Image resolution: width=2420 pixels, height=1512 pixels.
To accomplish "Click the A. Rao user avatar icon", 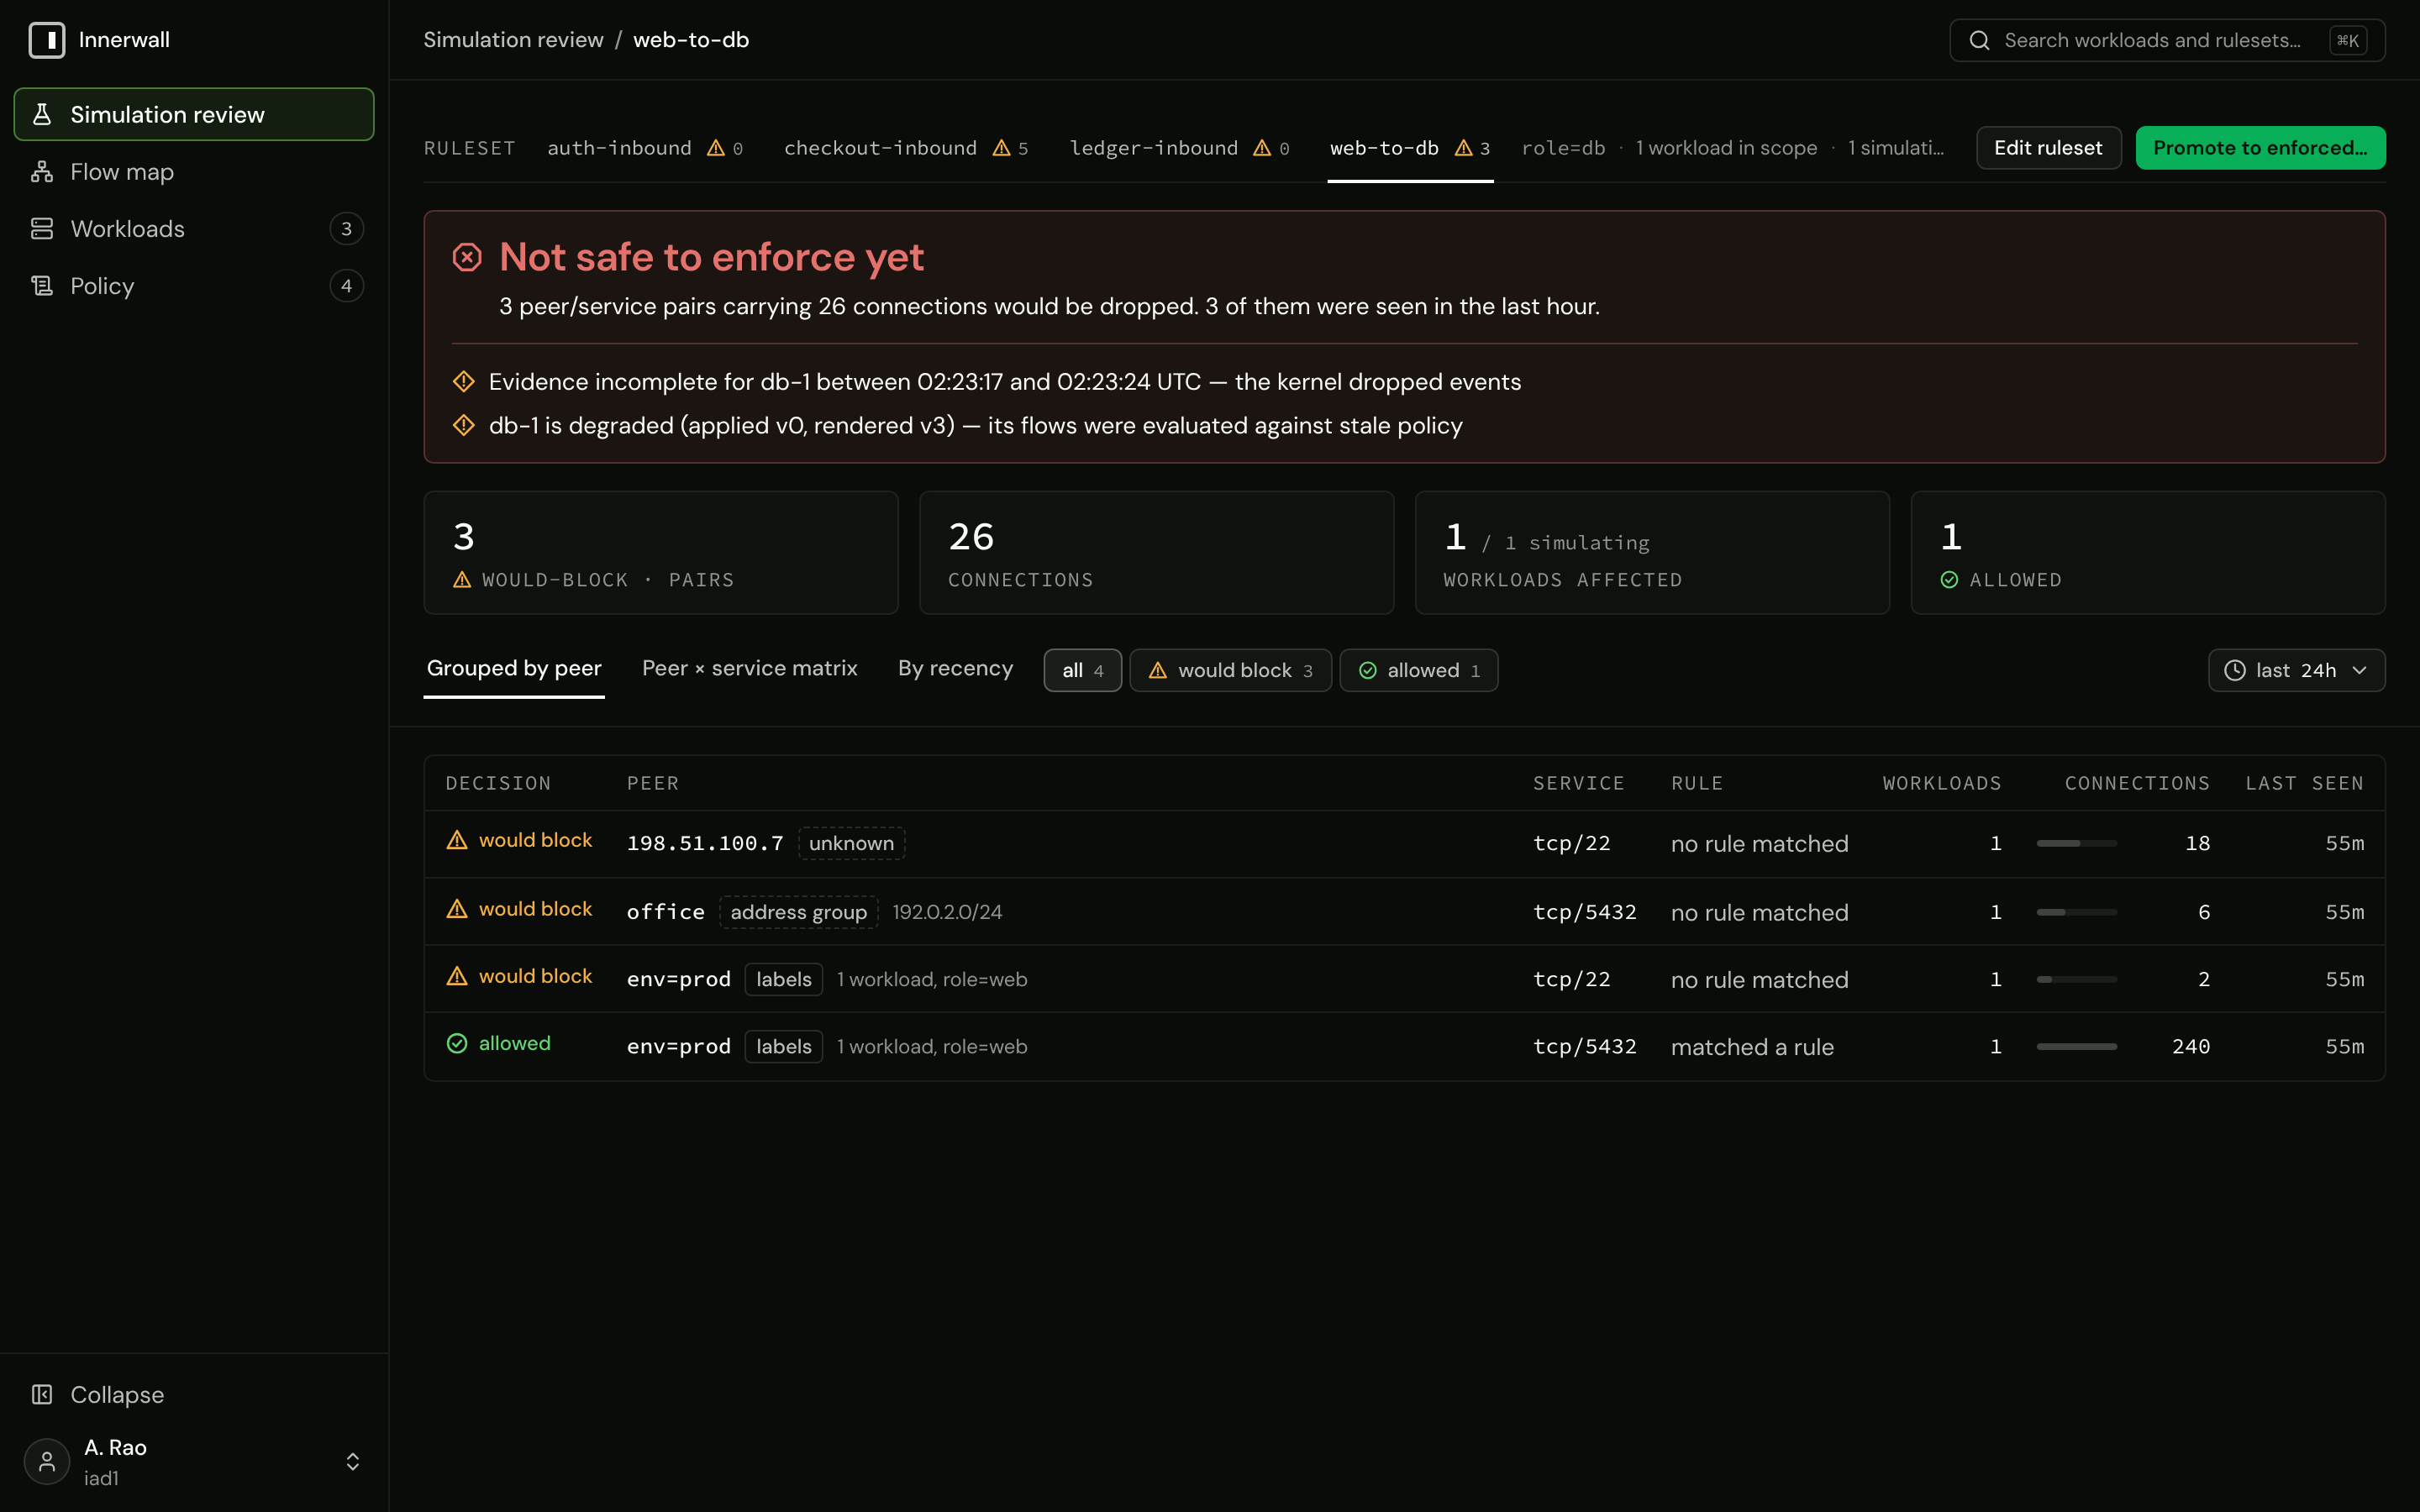I will [47, 1461].
